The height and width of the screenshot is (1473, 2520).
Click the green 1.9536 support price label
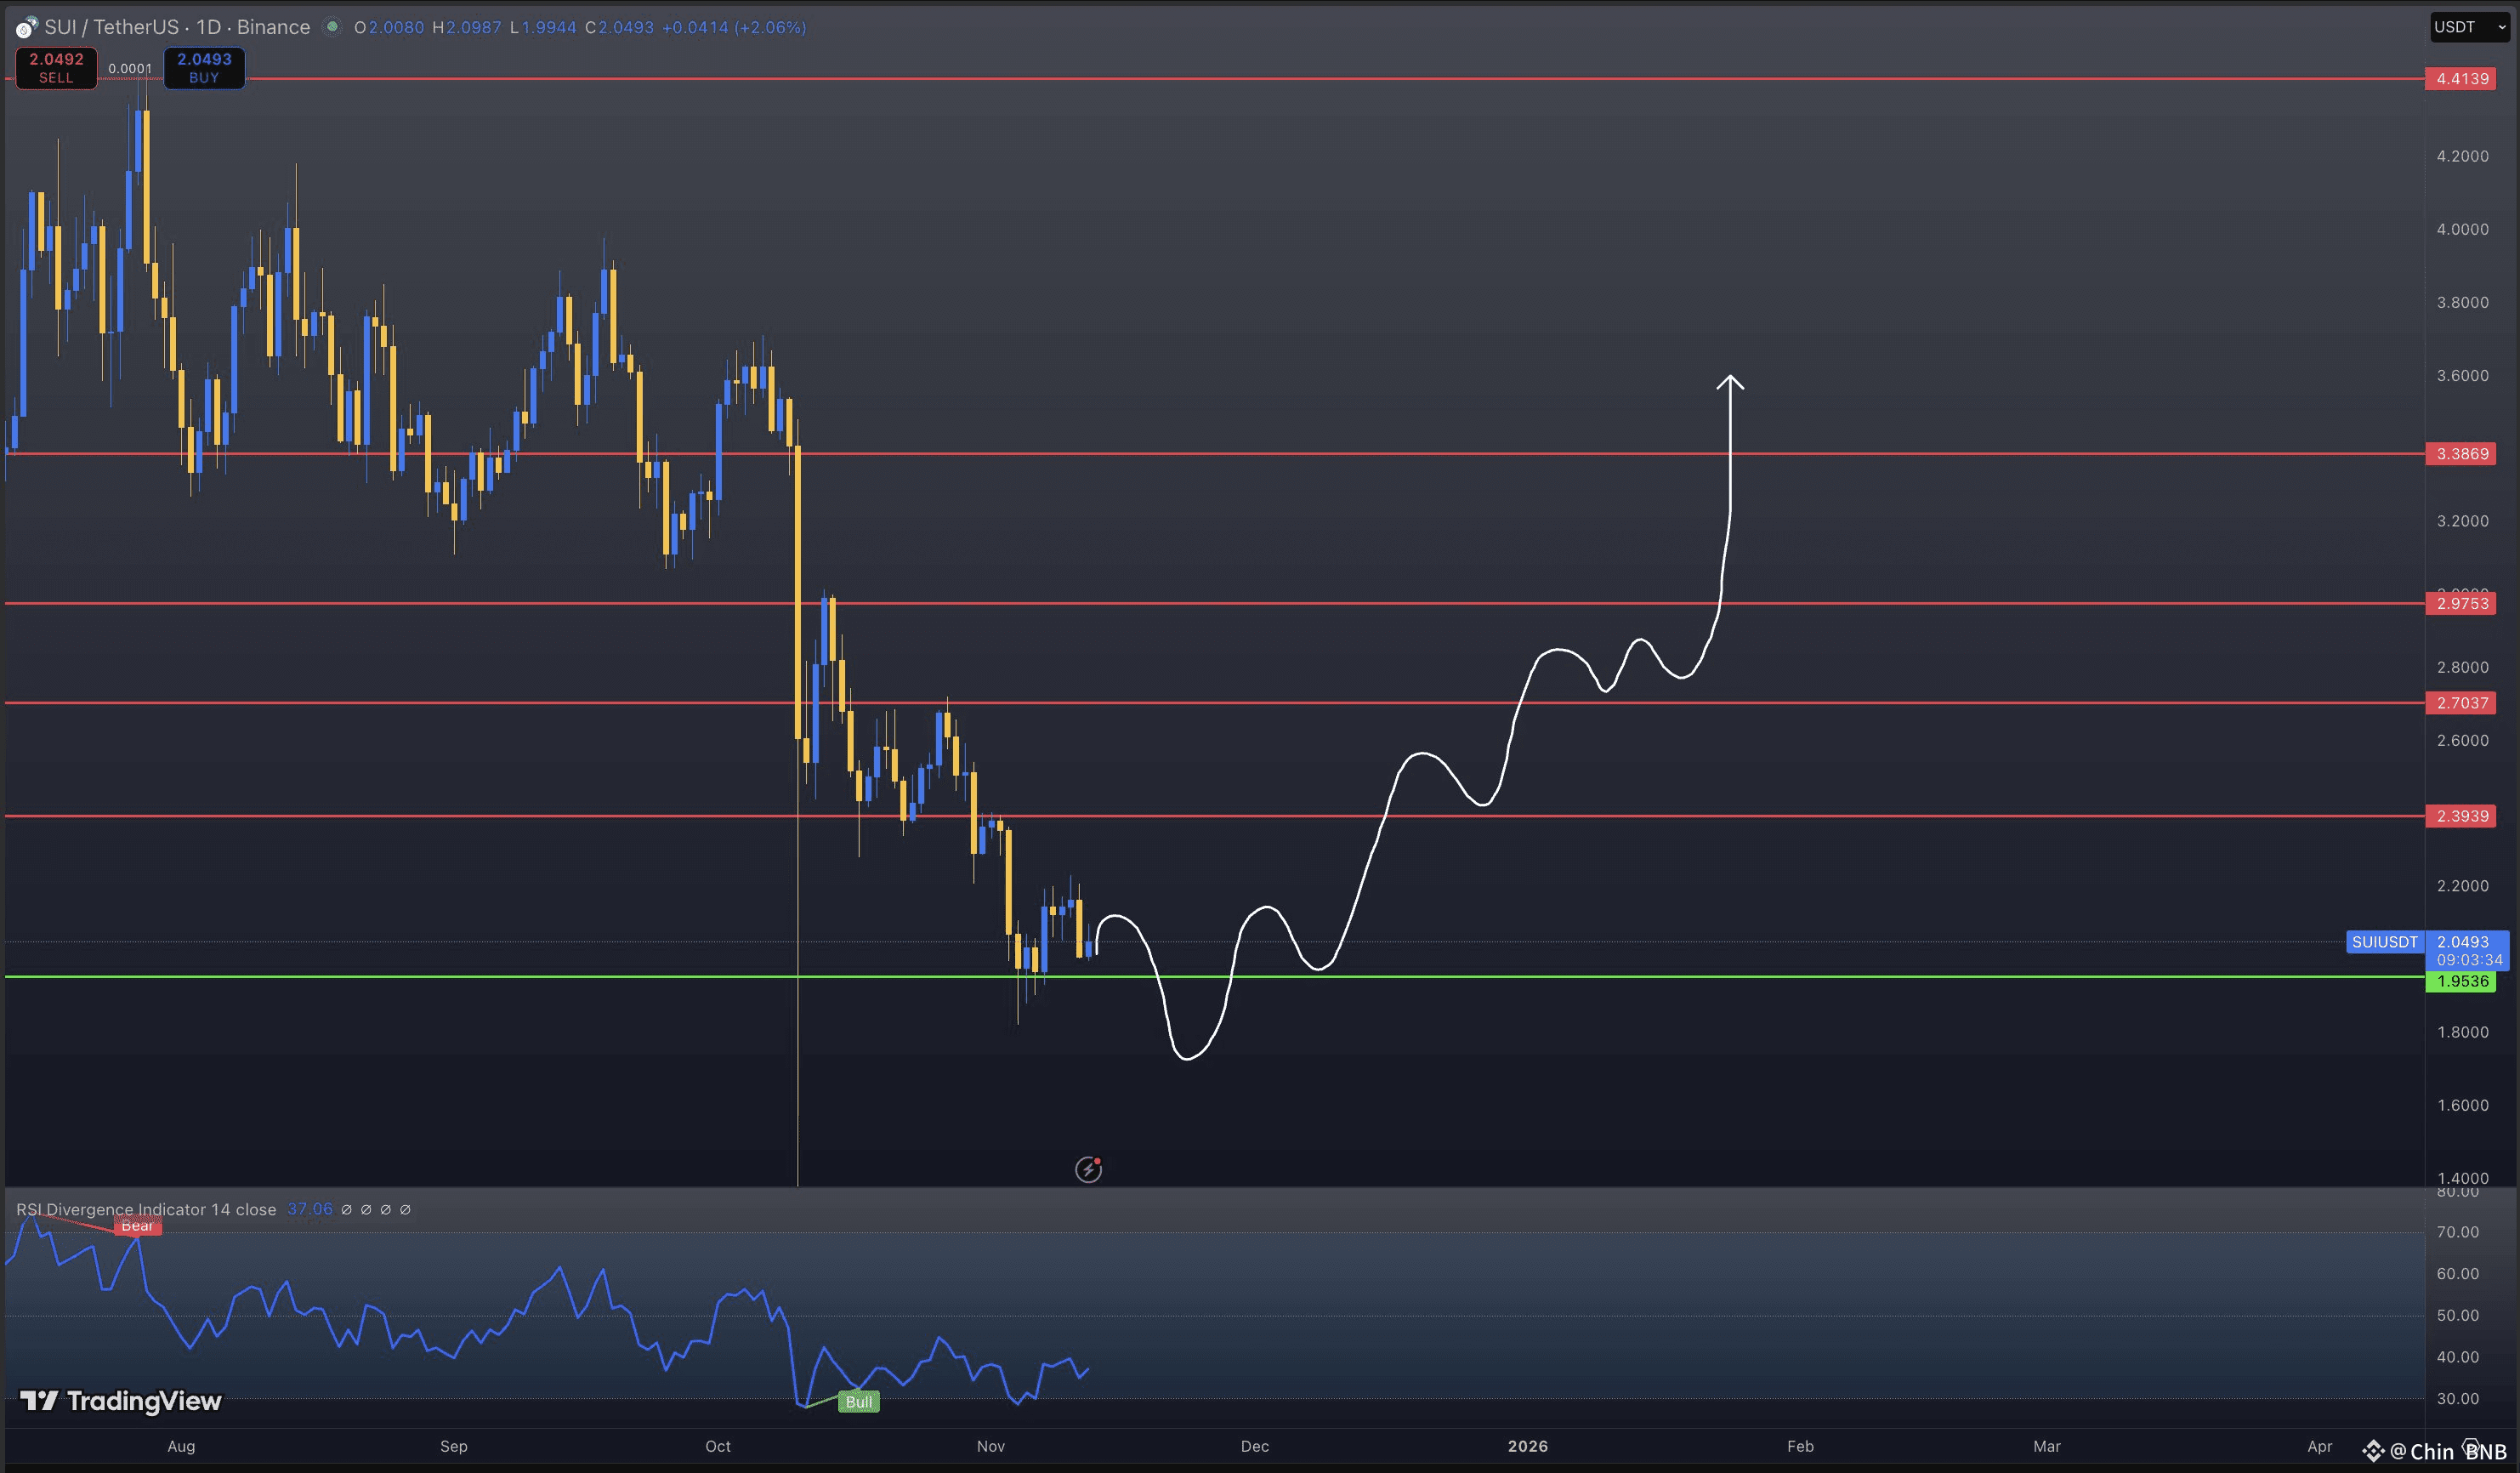coord(2461,981)
